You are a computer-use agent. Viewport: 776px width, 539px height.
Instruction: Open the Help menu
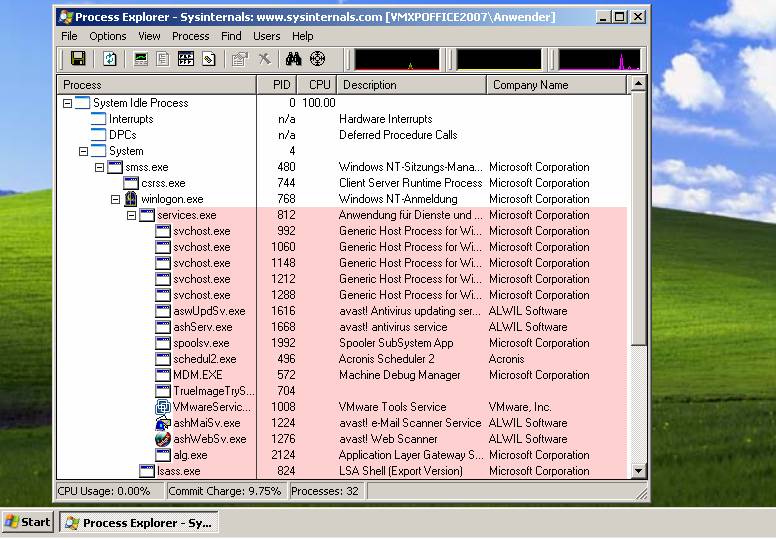[x=302, y=36]
